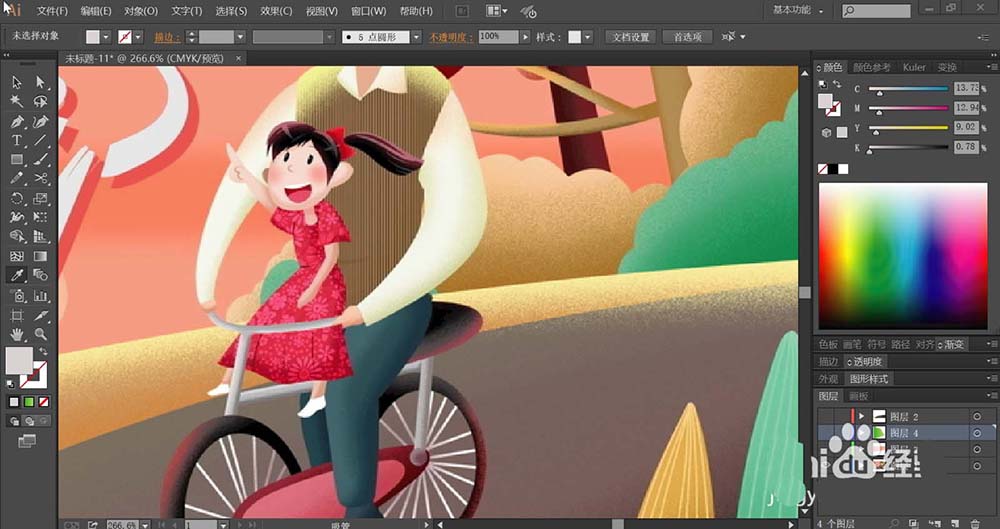This screenshot has width=1000, height=529.
Task: Open the 对象(O) menu
Action: pos(141,11)
